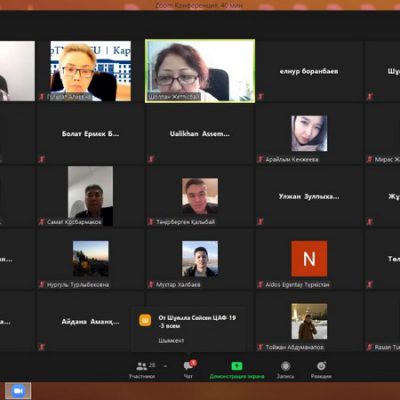
Task: Open the Чат panel with unread badge
Action: [188, 369]
